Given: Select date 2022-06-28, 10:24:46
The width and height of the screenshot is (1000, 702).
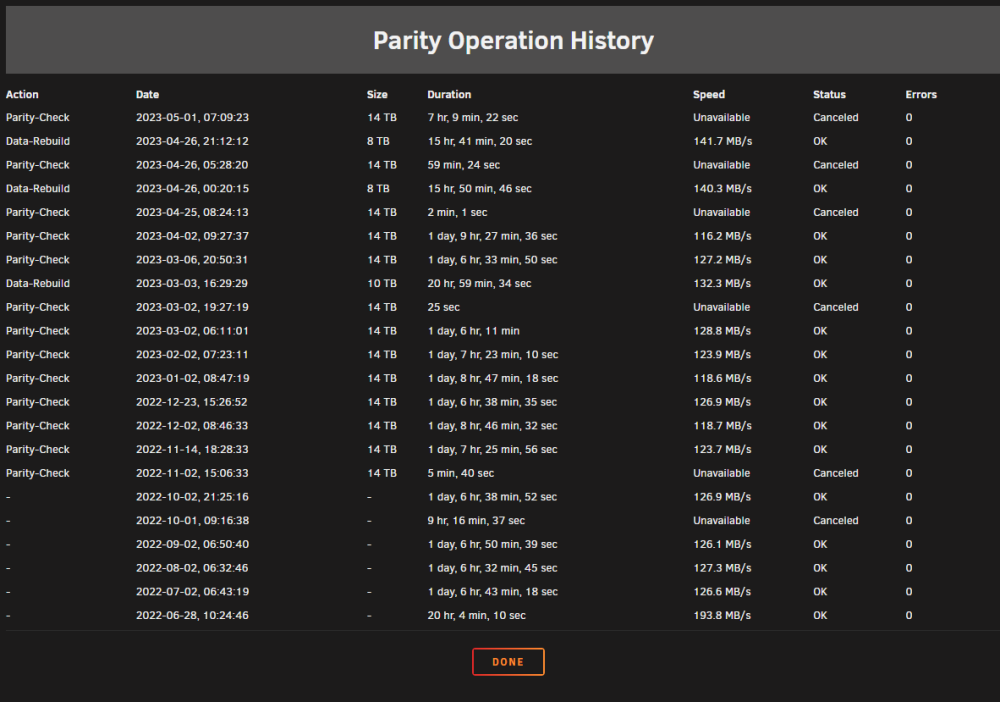Looking at the screenshot, I should [192, 615].
